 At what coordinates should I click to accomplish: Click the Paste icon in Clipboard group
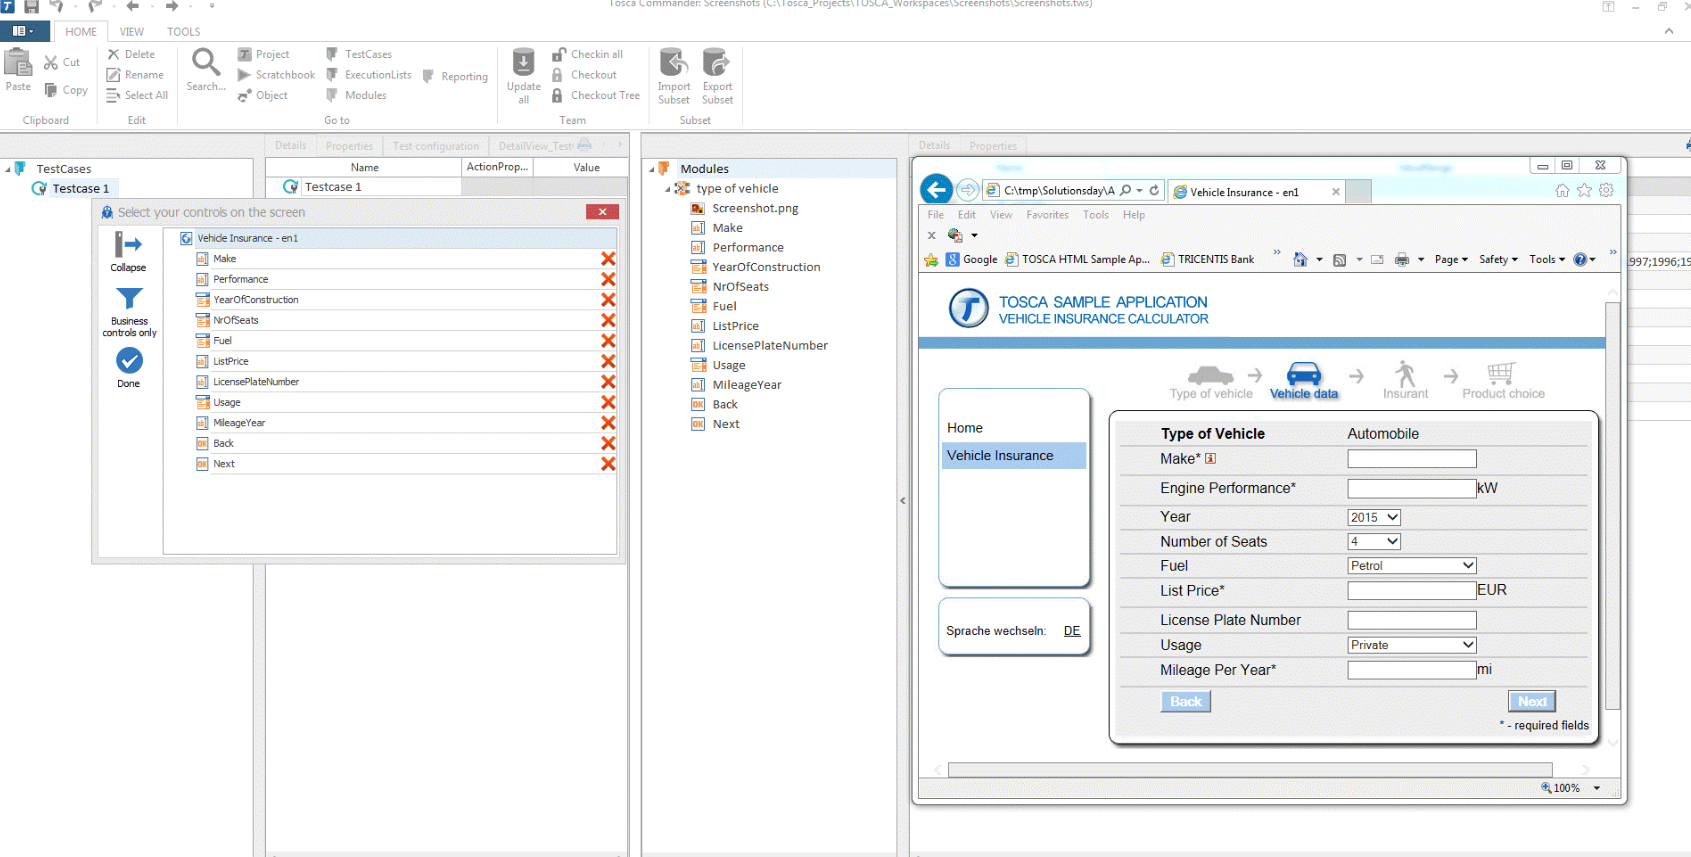(18, 64)
